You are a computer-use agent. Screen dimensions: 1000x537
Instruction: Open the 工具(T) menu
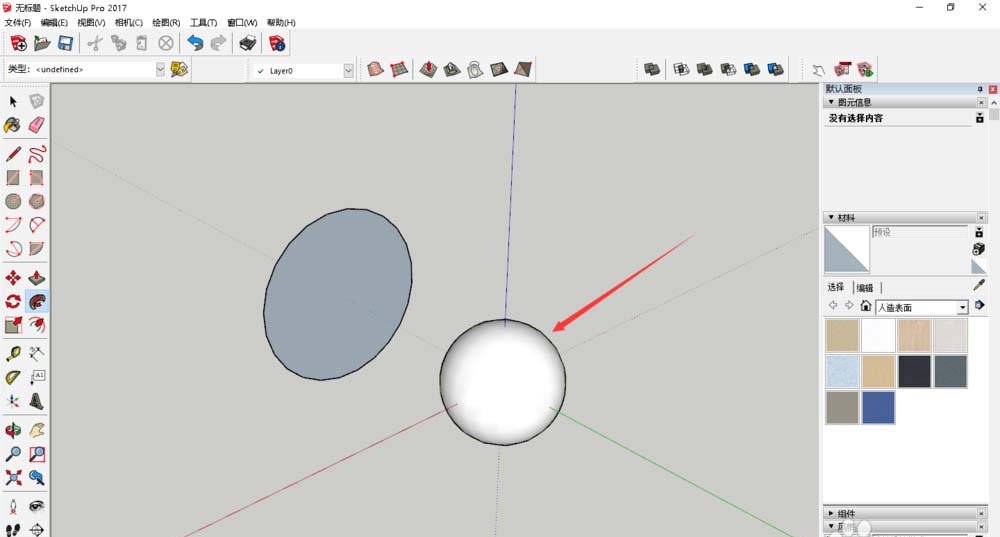tap(203, 22)
